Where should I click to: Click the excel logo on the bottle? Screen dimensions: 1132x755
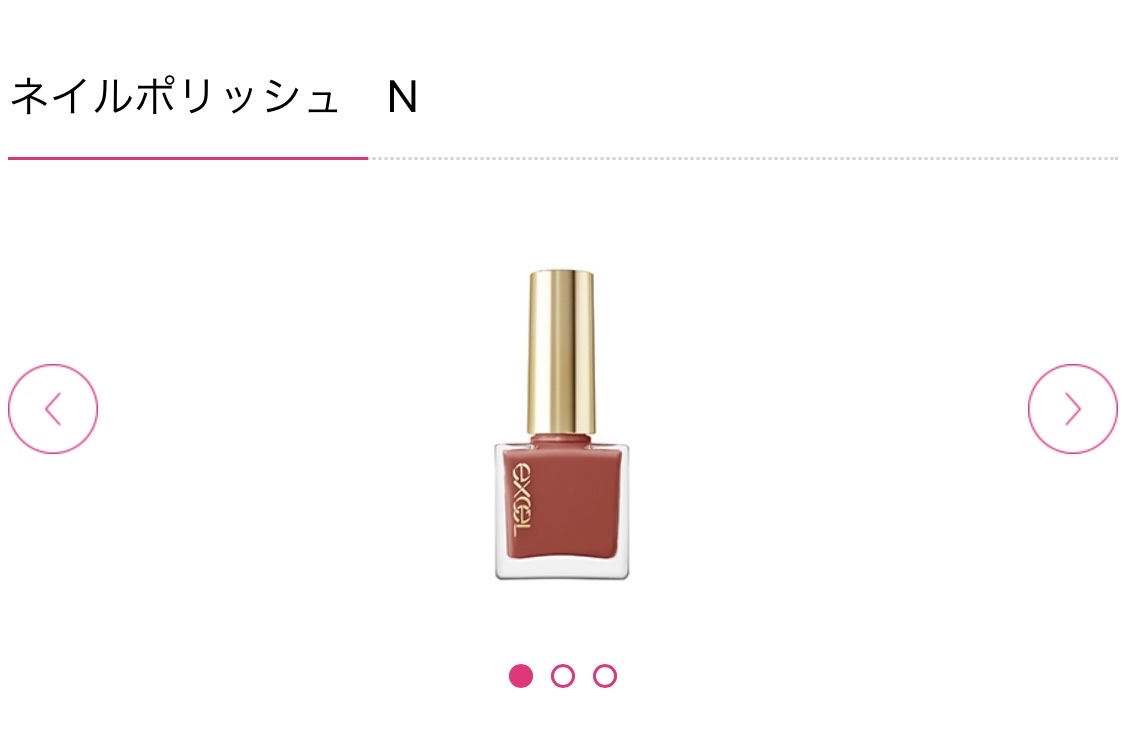(521, 499)
